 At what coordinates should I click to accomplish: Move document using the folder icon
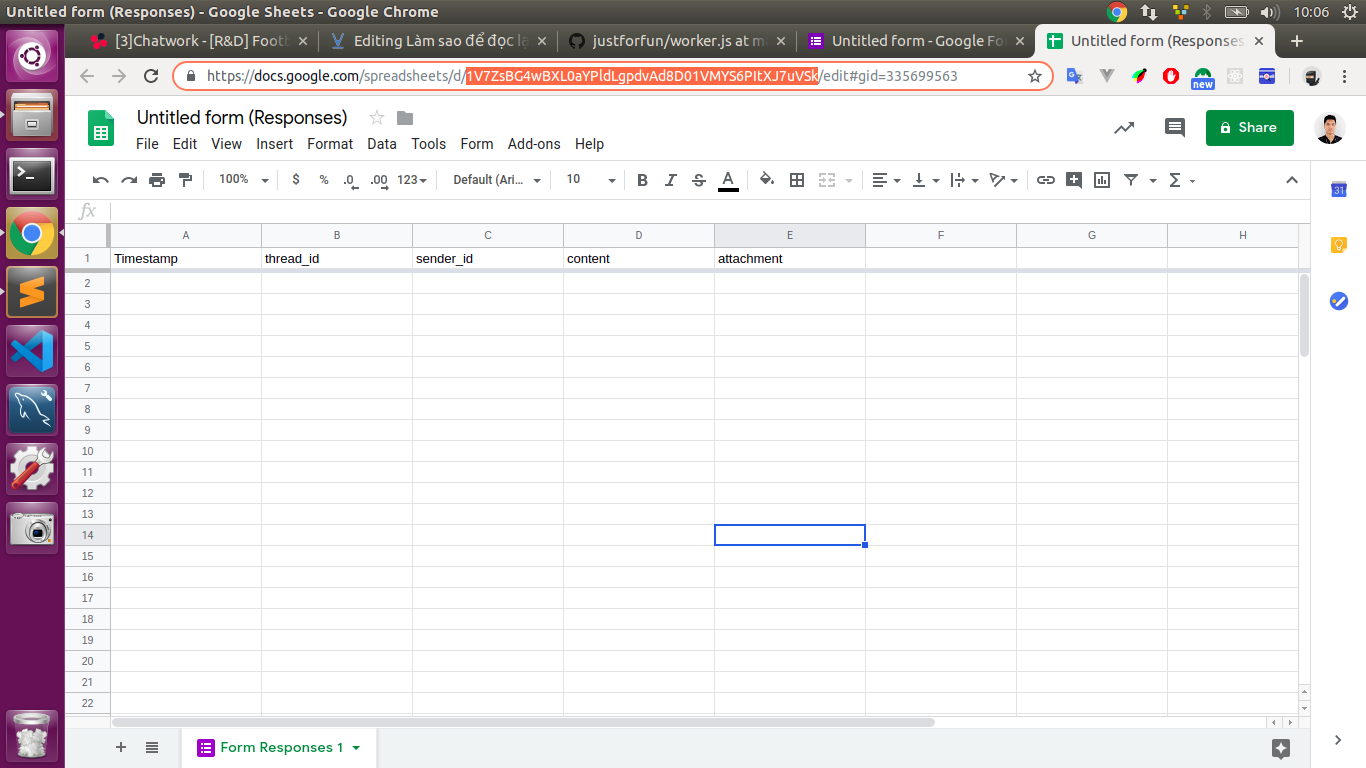pos(405,117)
